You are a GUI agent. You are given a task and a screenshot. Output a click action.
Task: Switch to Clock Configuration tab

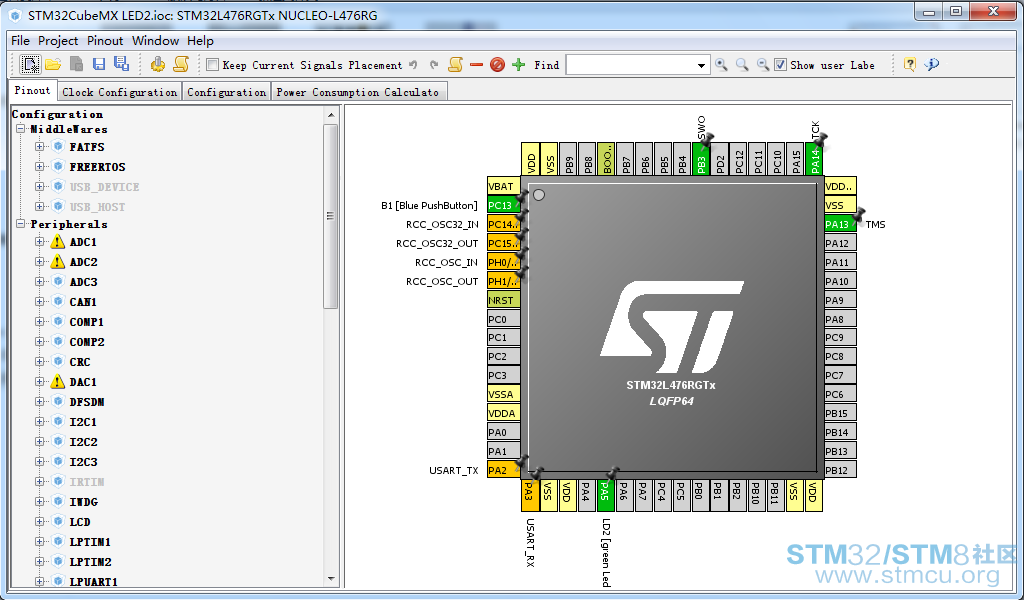tap(120, 92)
